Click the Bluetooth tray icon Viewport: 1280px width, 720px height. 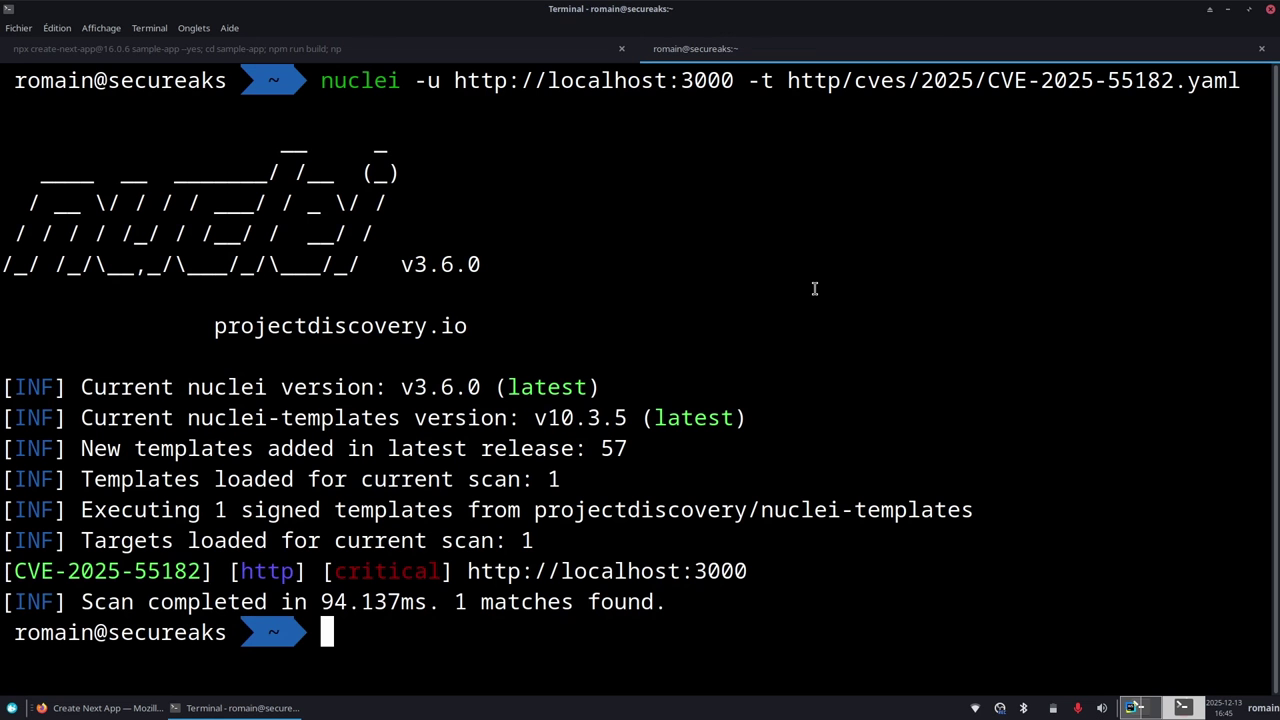(1023, 708)
